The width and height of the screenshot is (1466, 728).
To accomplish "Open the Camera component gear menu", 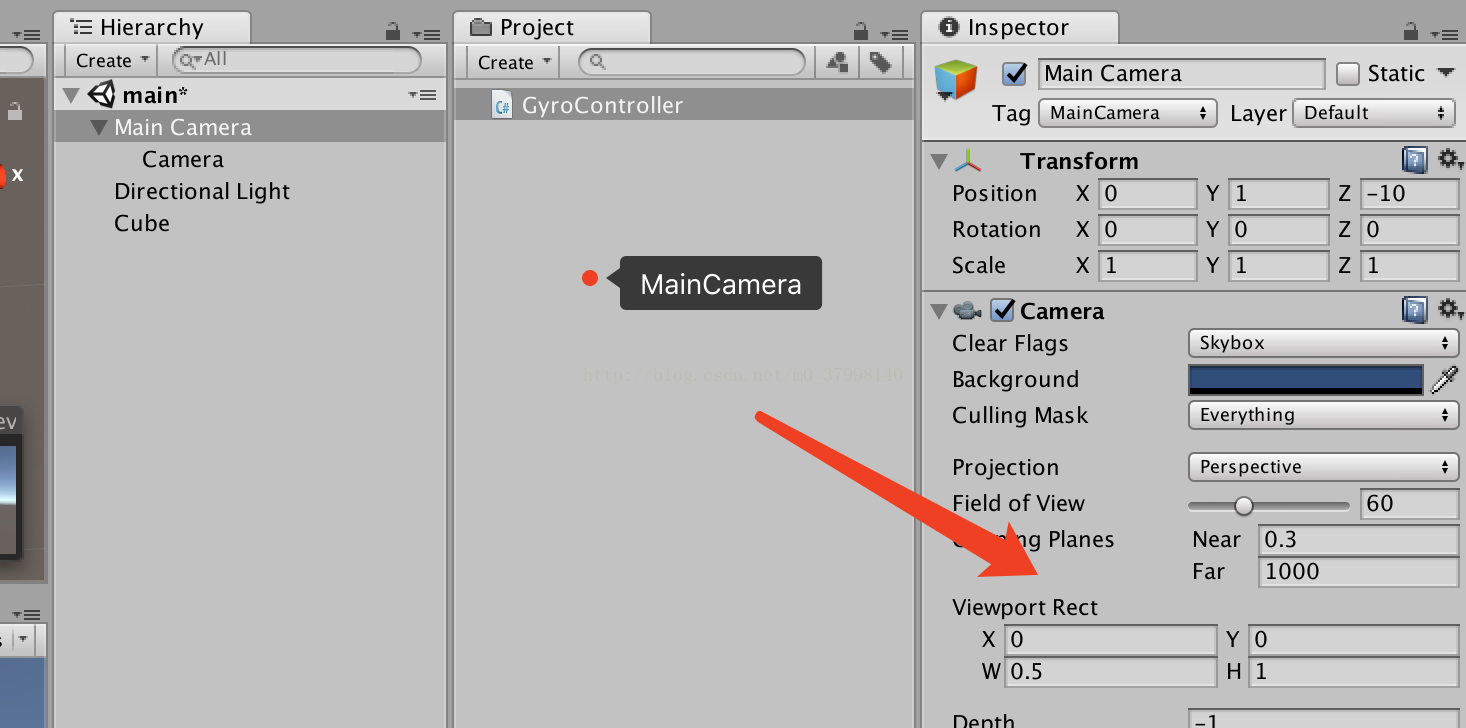I will coord(1449,310).
